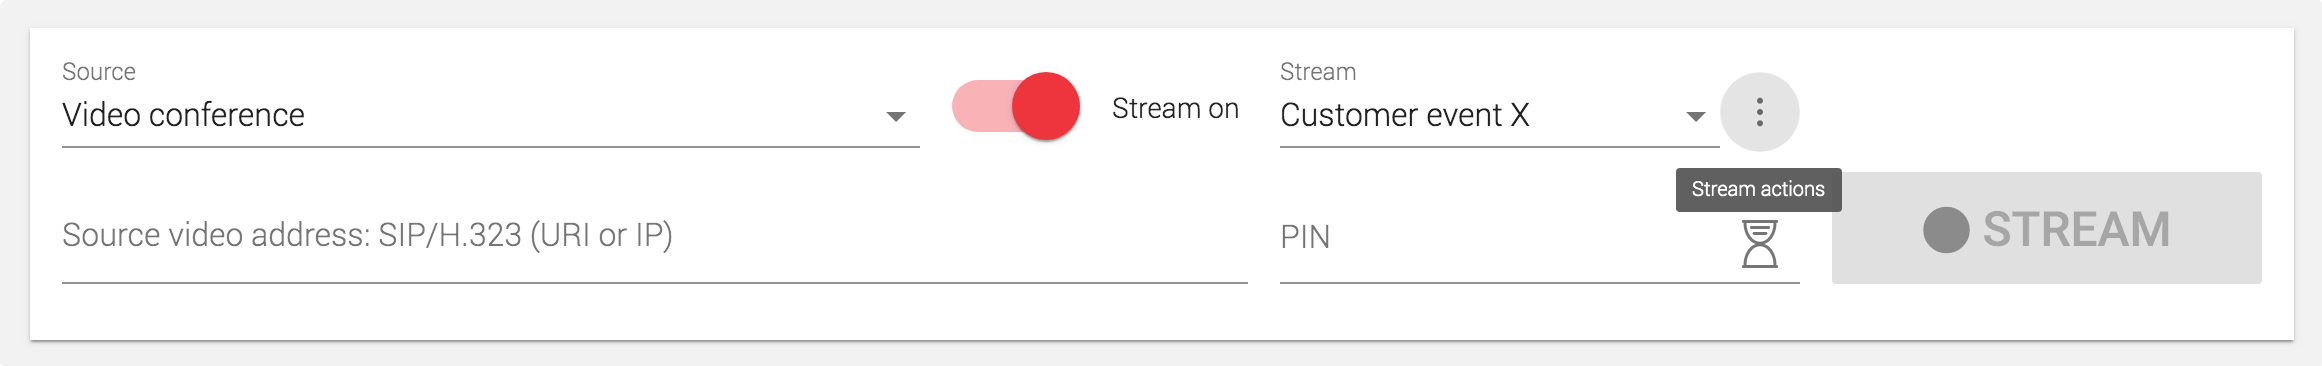
Task: Click the STREAM button
Action: (2046, 228)
